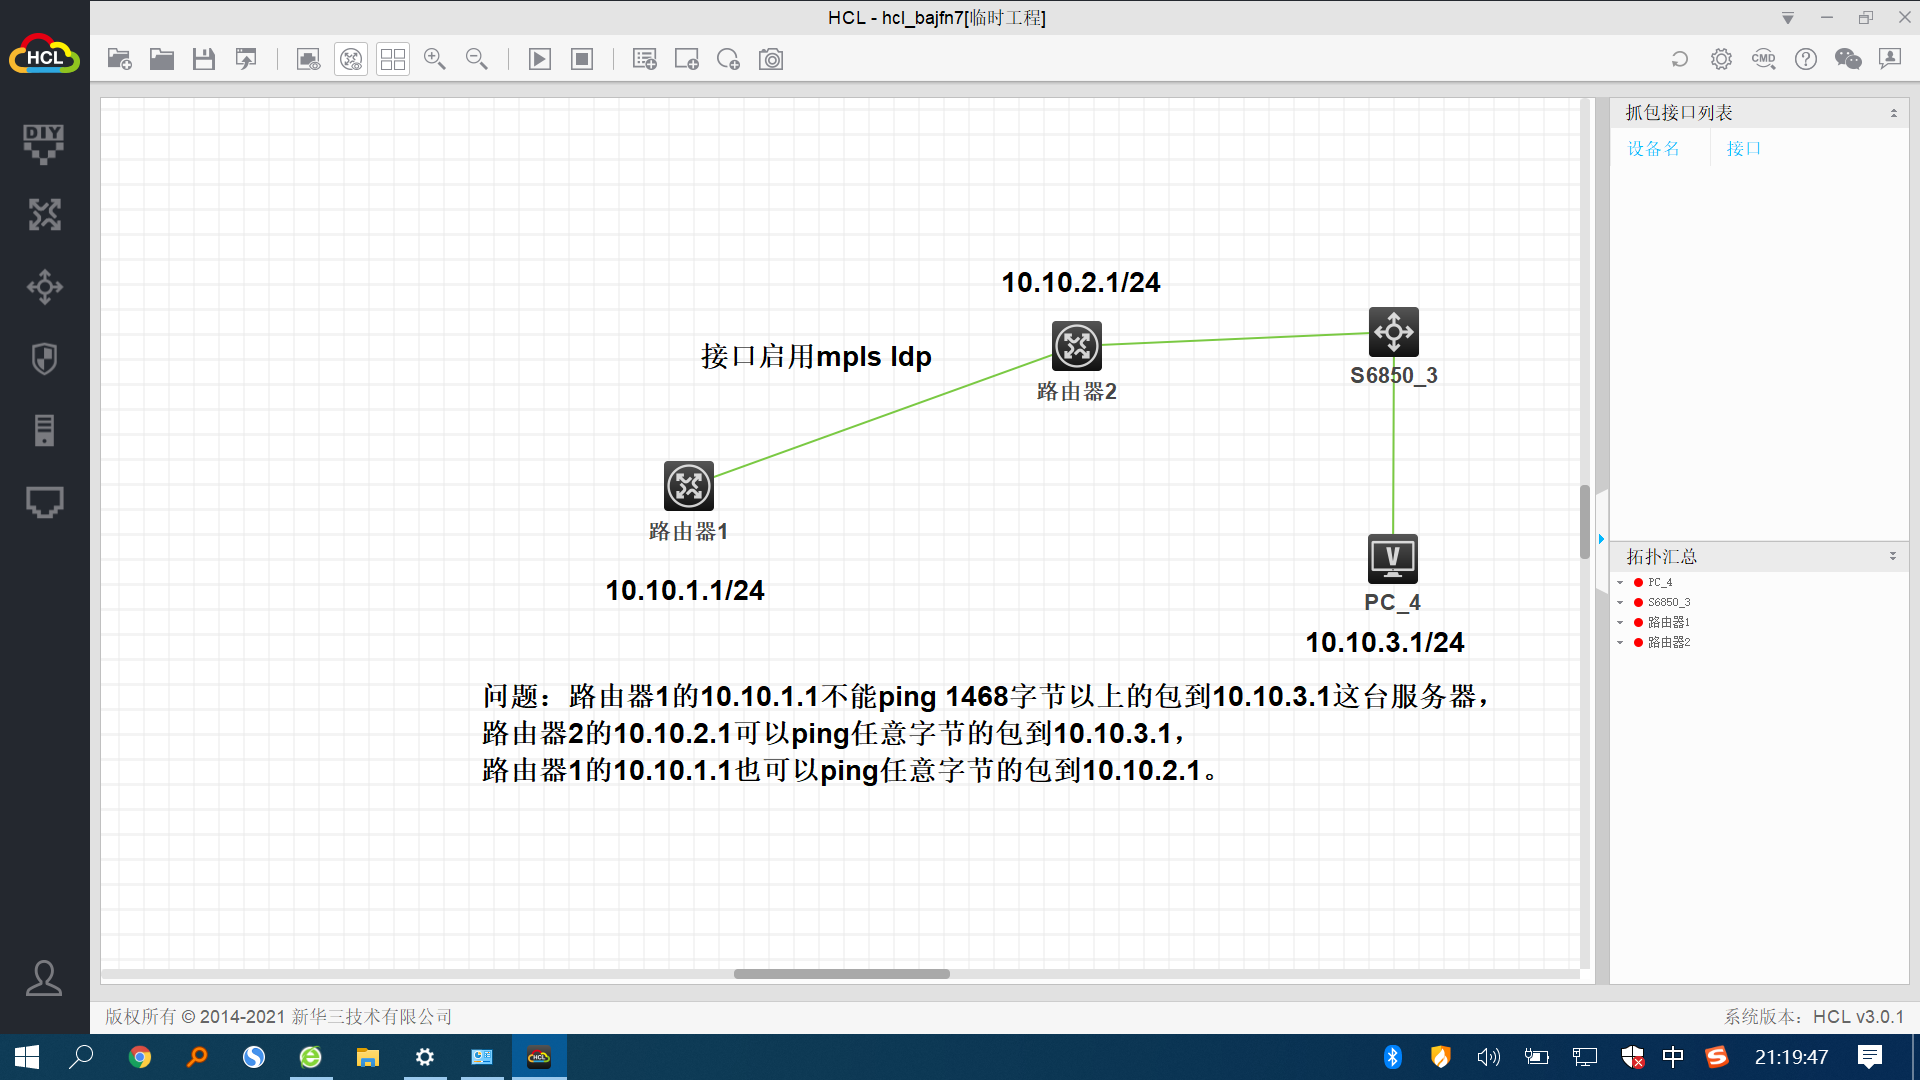Open the router devices sidebar category

point(44,214)
